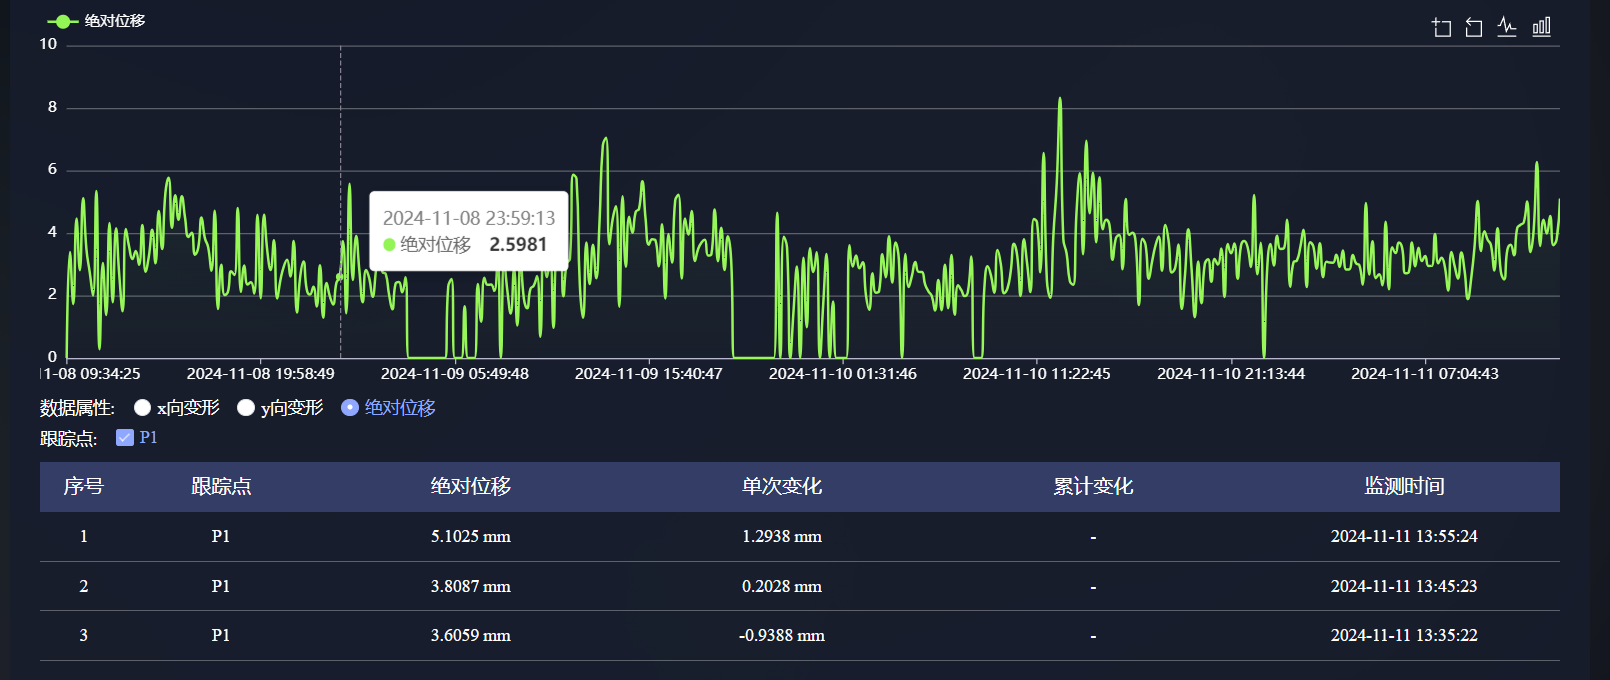Activate the area zoom tool icon
This screenshot has width=1610, height=680.
pos(1441,27)
